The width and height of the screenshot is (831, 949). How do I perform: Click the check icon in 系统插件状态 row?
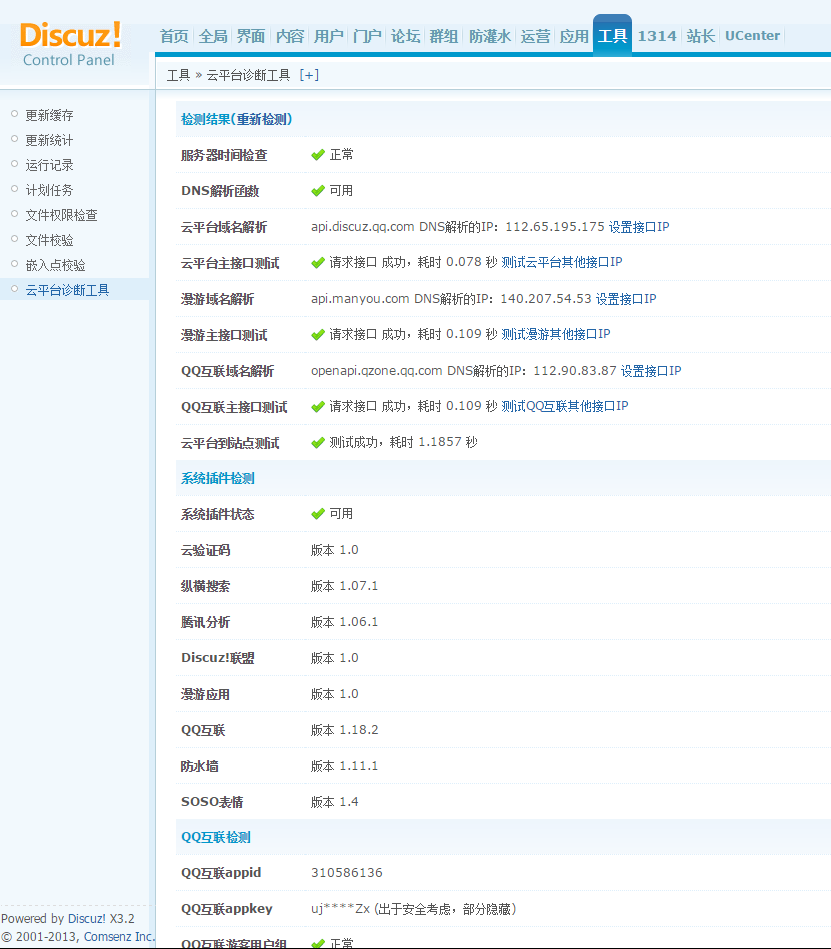click(318, 514)
